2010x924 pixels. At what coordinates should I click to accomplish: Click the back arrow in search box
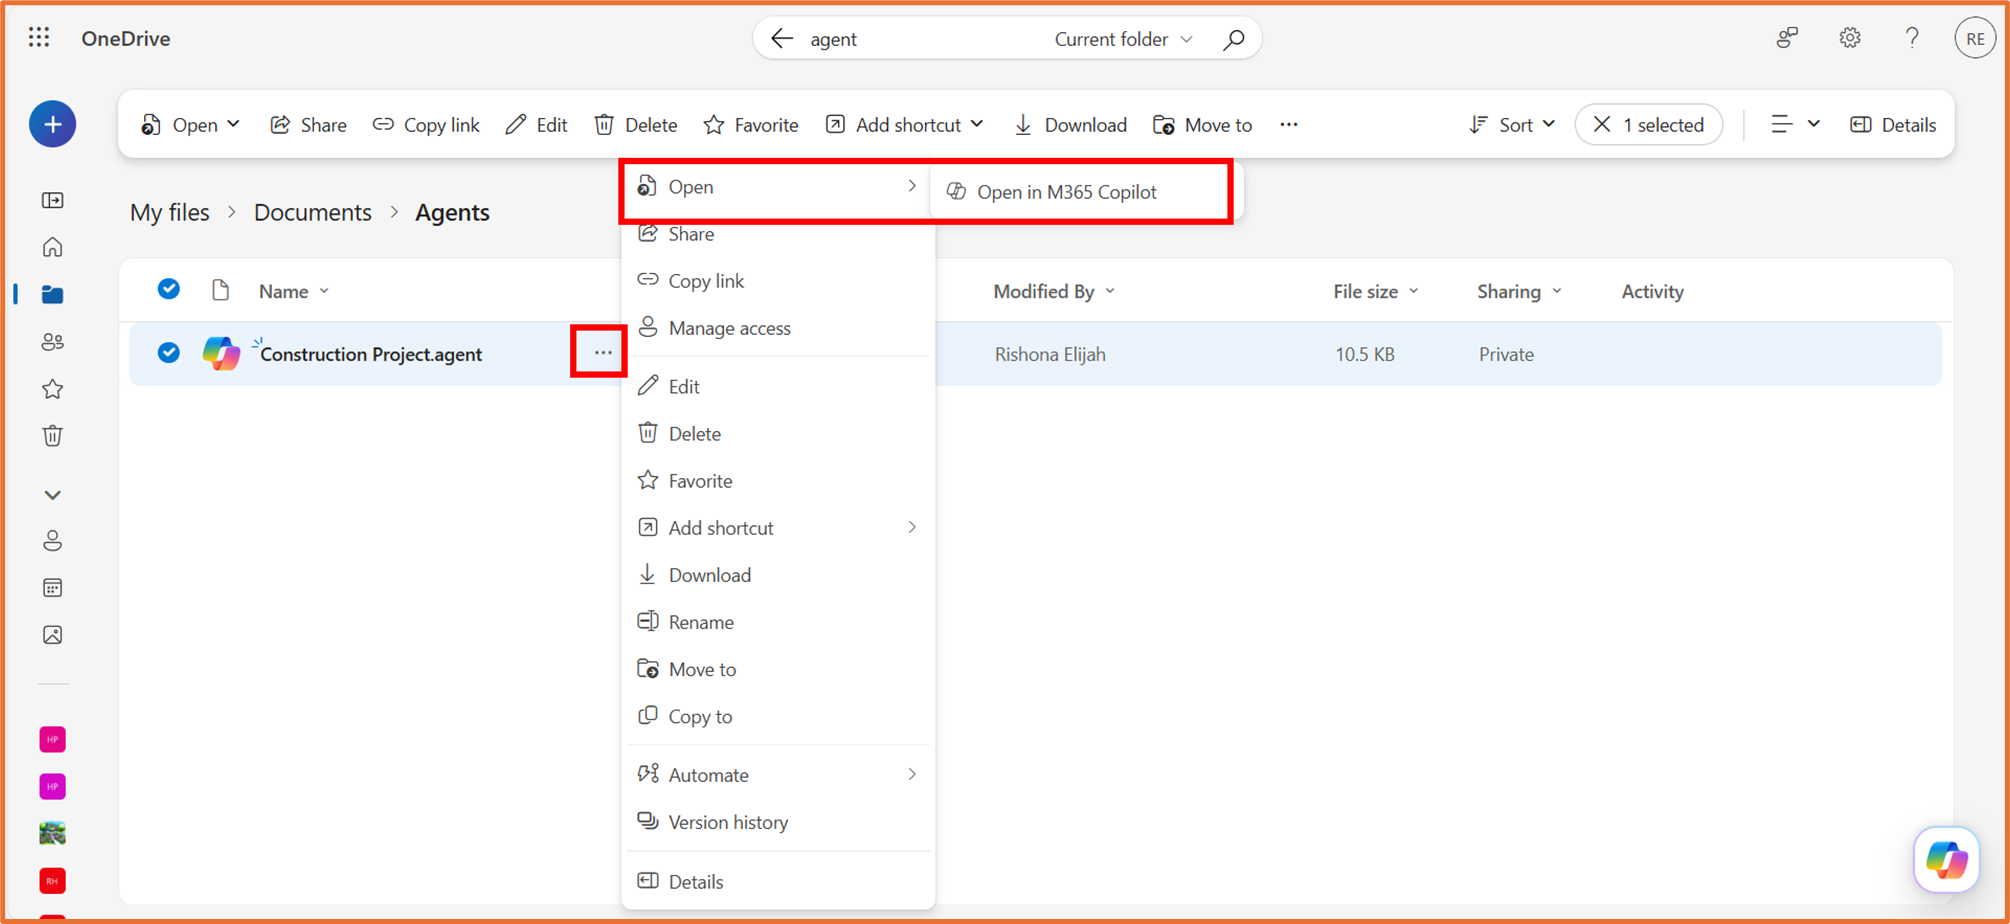pos(782,39)
